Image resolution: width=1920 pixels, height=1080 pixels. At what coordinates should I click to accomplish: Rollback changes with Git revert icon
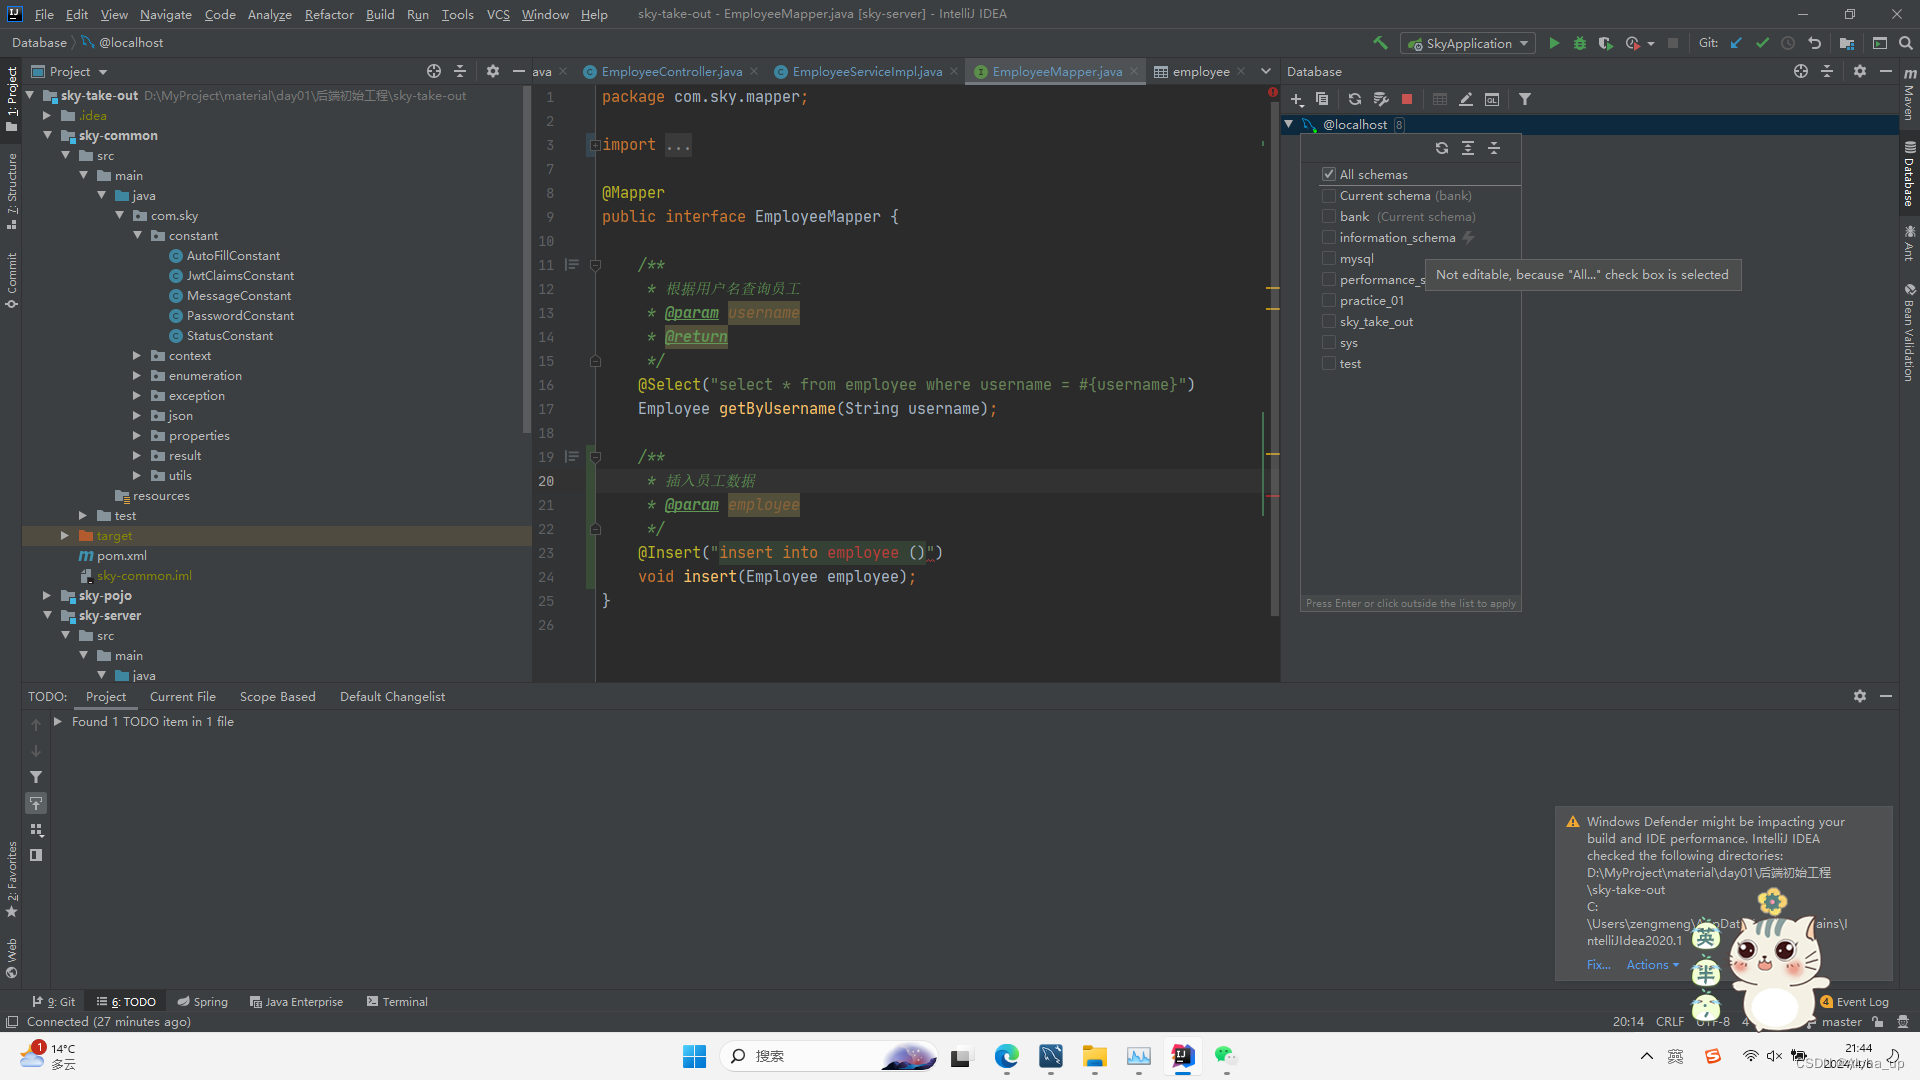[x=1815, y=43]
